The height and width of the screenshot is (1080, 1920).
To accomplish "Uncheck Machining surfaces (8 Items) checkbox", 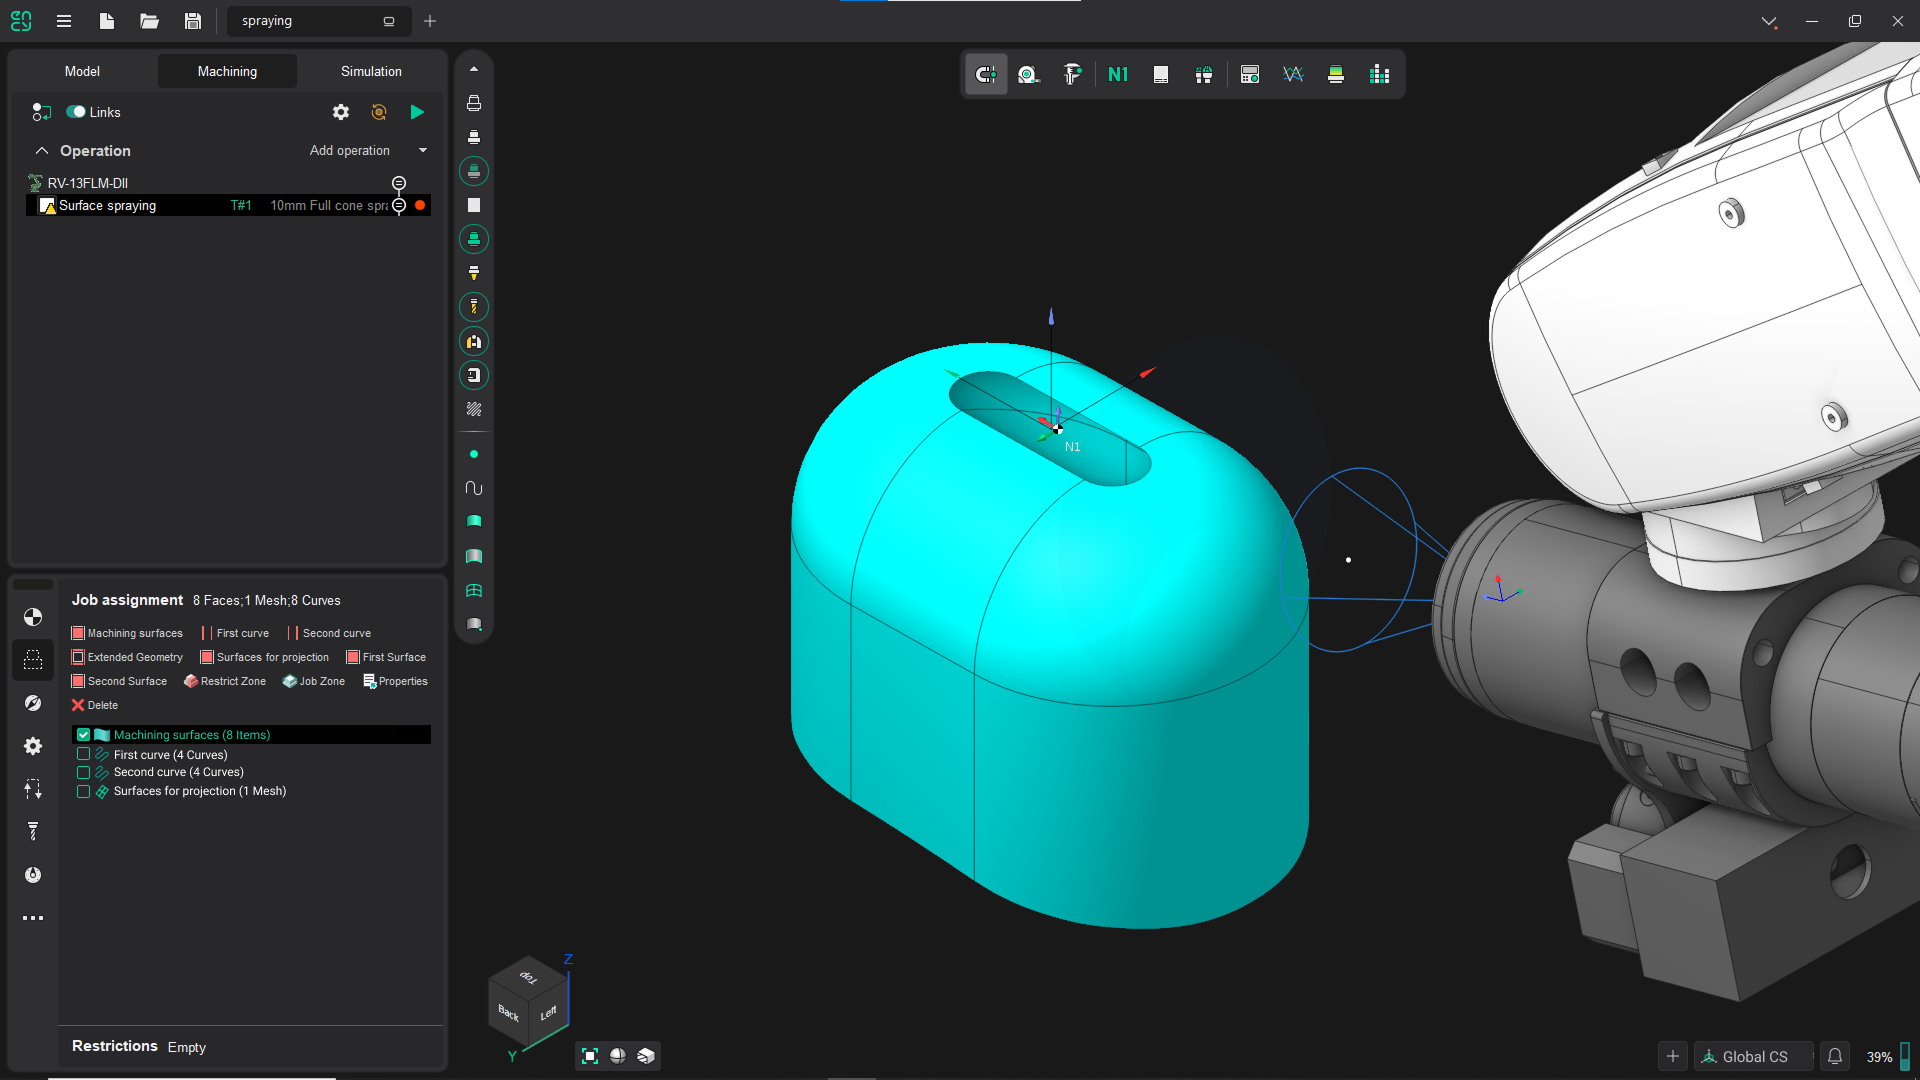I will pyautogui.click(x=84, y=735).
